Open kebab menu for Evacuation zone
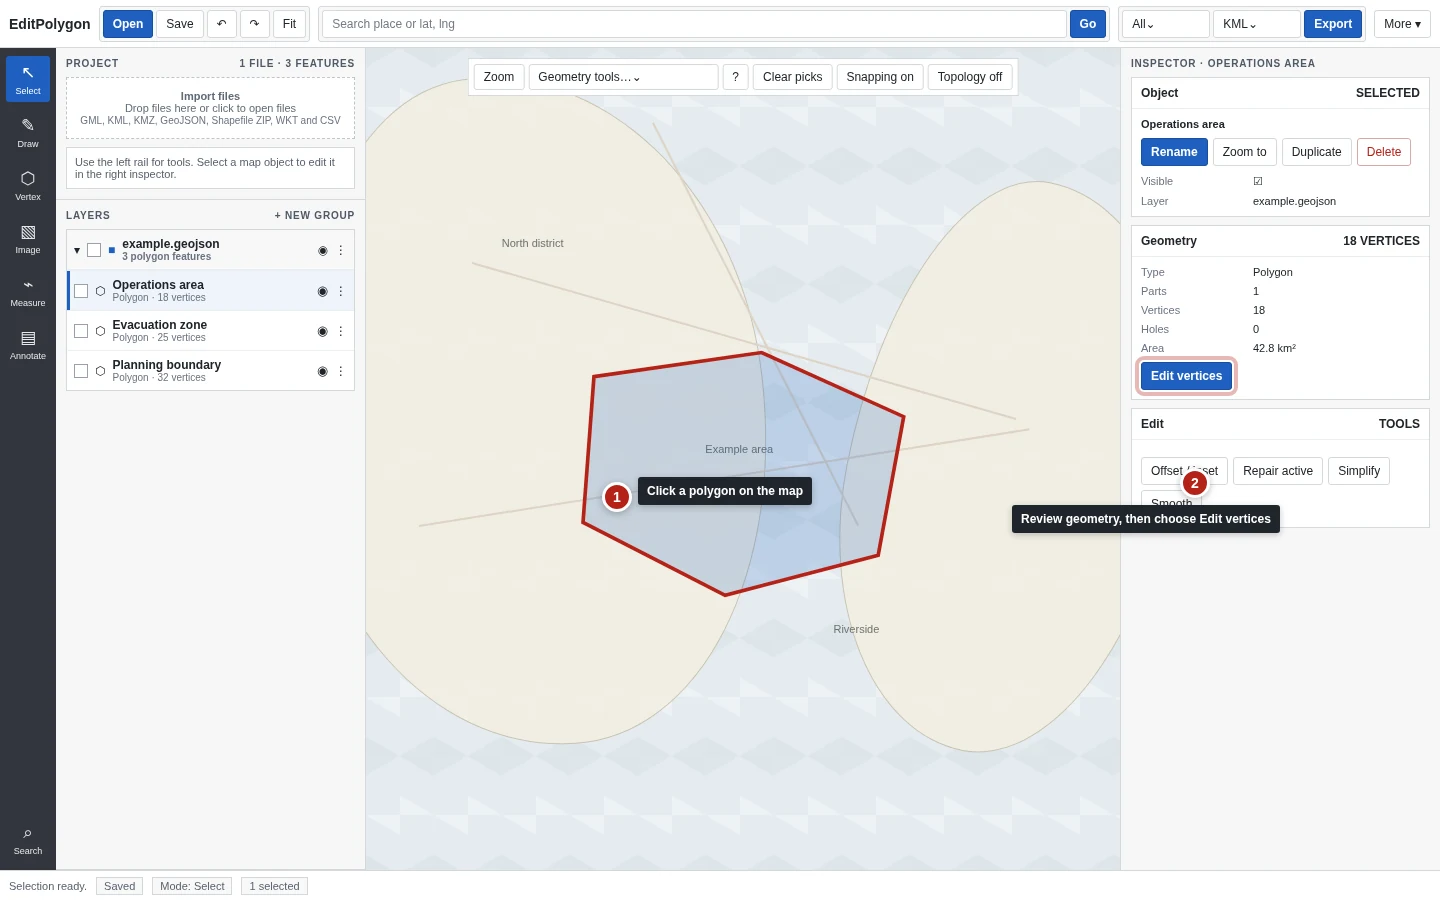Viewport: 1440px width, 900px height. coord(340,331)
